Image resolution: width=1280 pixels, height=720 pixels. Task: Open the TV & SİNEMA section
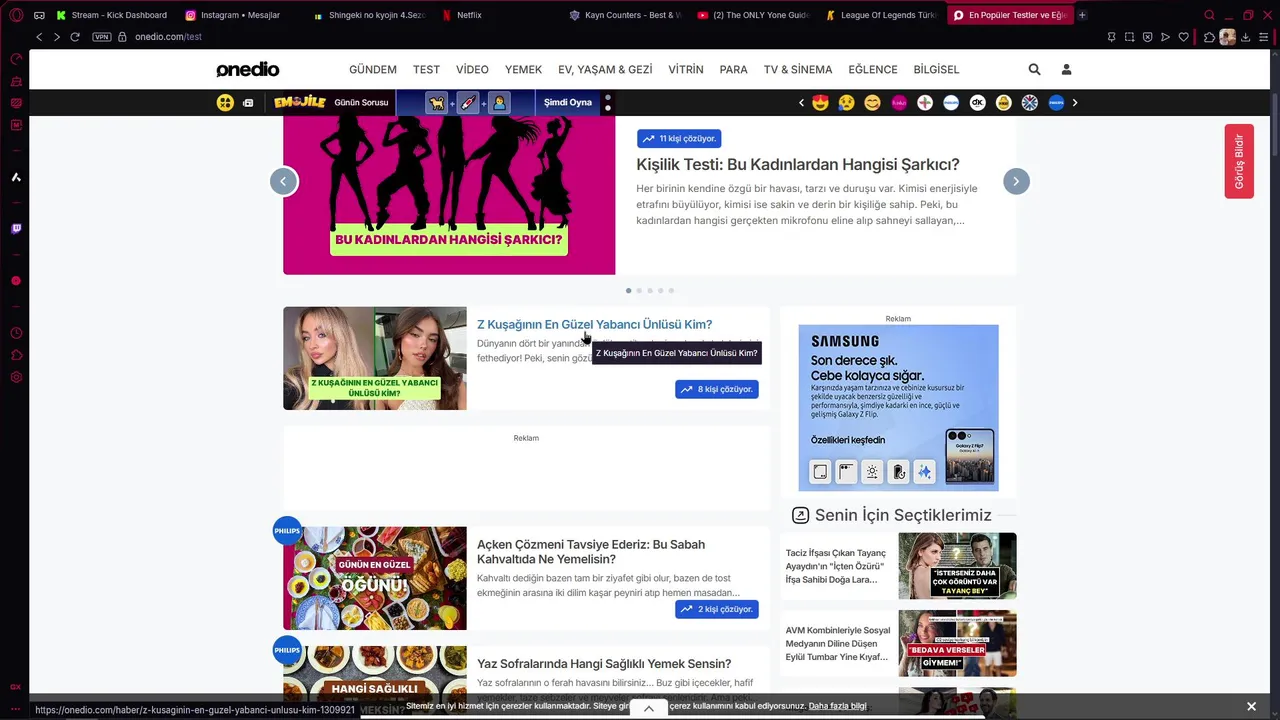pos(798,70)
